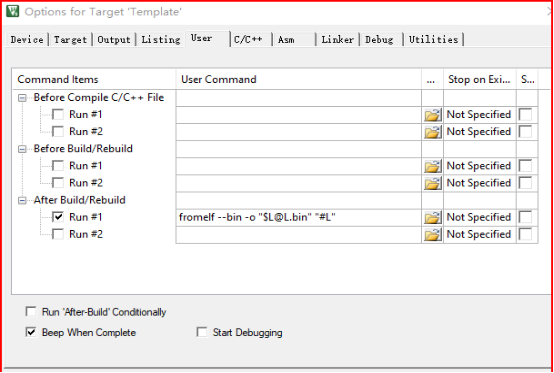Browse folder for Before Compile Run #1
Image resolution: width=554 pixels, height=373 pixels.
pos(432,115)
